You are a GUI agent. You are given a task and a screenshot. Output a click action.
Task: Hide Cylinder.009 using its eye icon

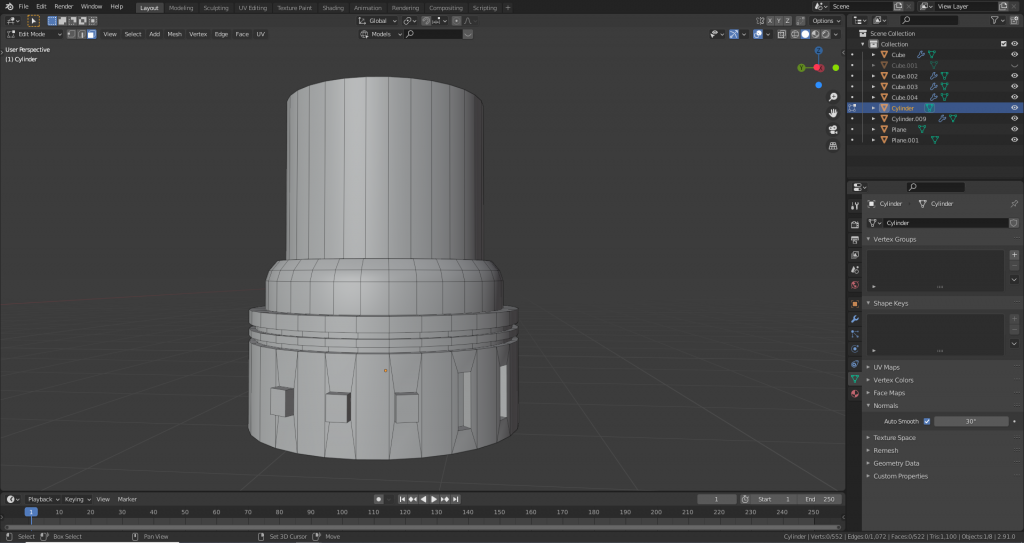1014,119
